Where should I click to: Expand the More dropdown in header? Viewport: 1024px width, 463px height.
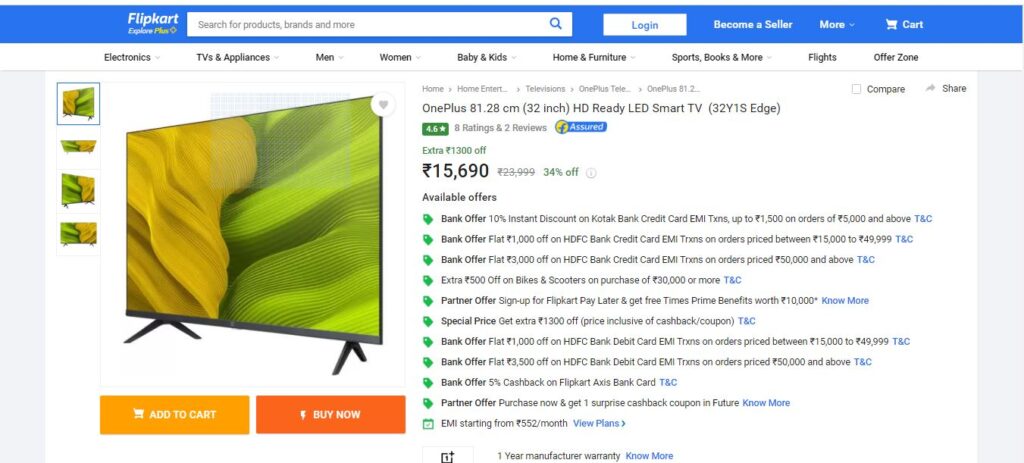pyautogui.click(x=837, y=25)
